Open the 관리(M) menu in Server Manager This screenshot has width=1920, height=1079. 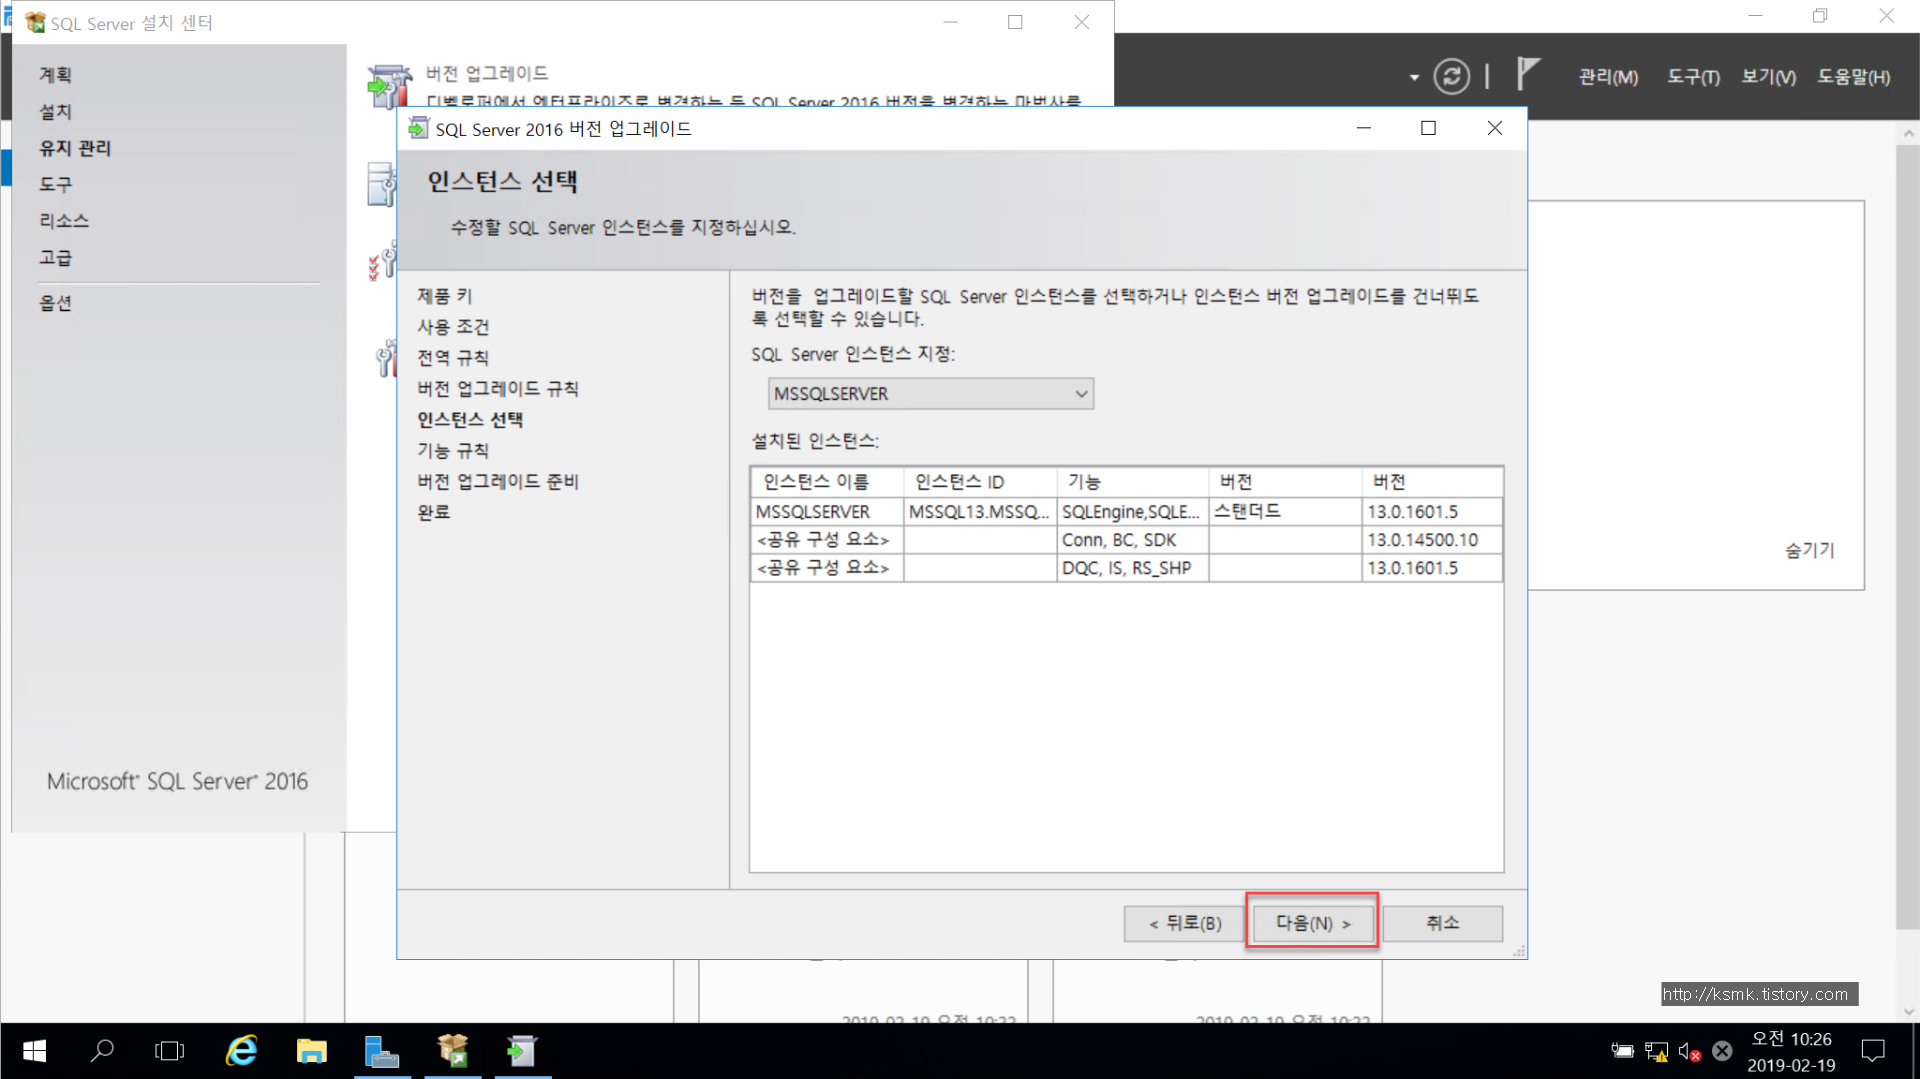[1608, 77]
